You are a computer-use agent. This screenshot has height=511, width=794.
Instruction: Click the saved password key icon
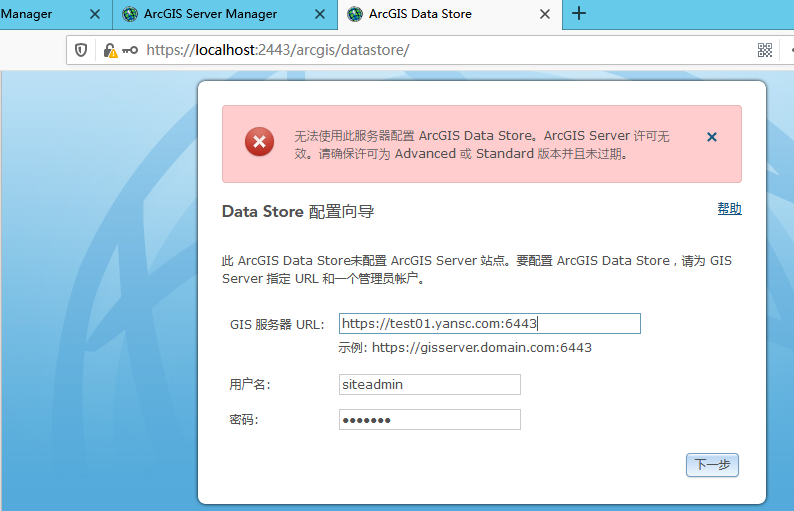click(x=130, y=50)
